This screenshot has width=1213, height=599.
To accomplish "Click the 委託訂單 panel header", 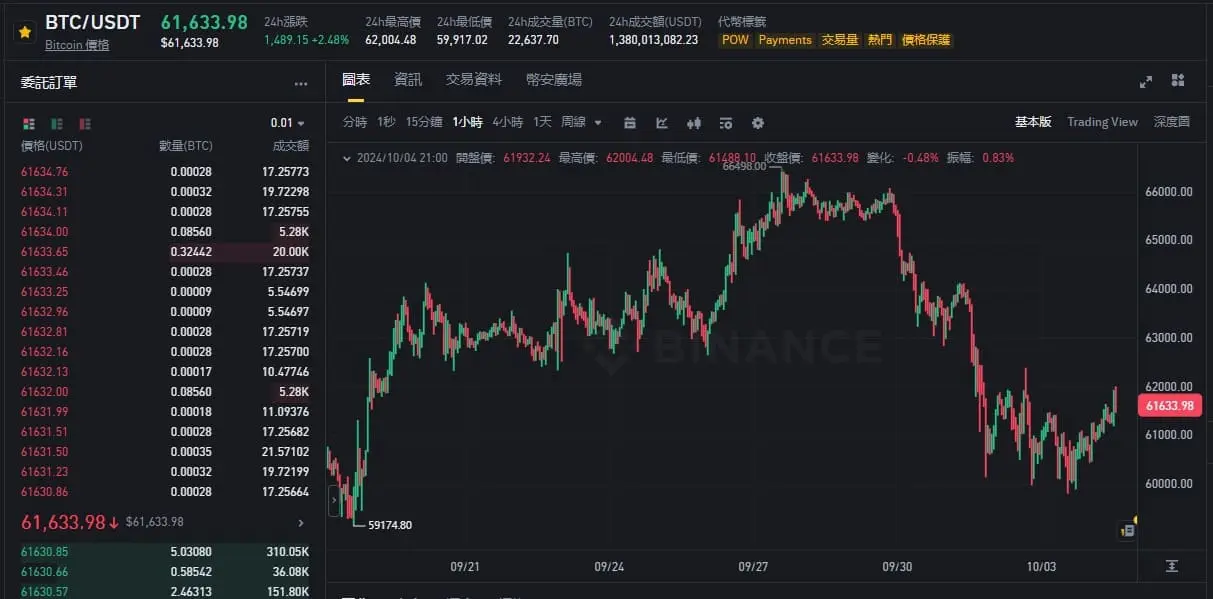I will click(49, 83).
